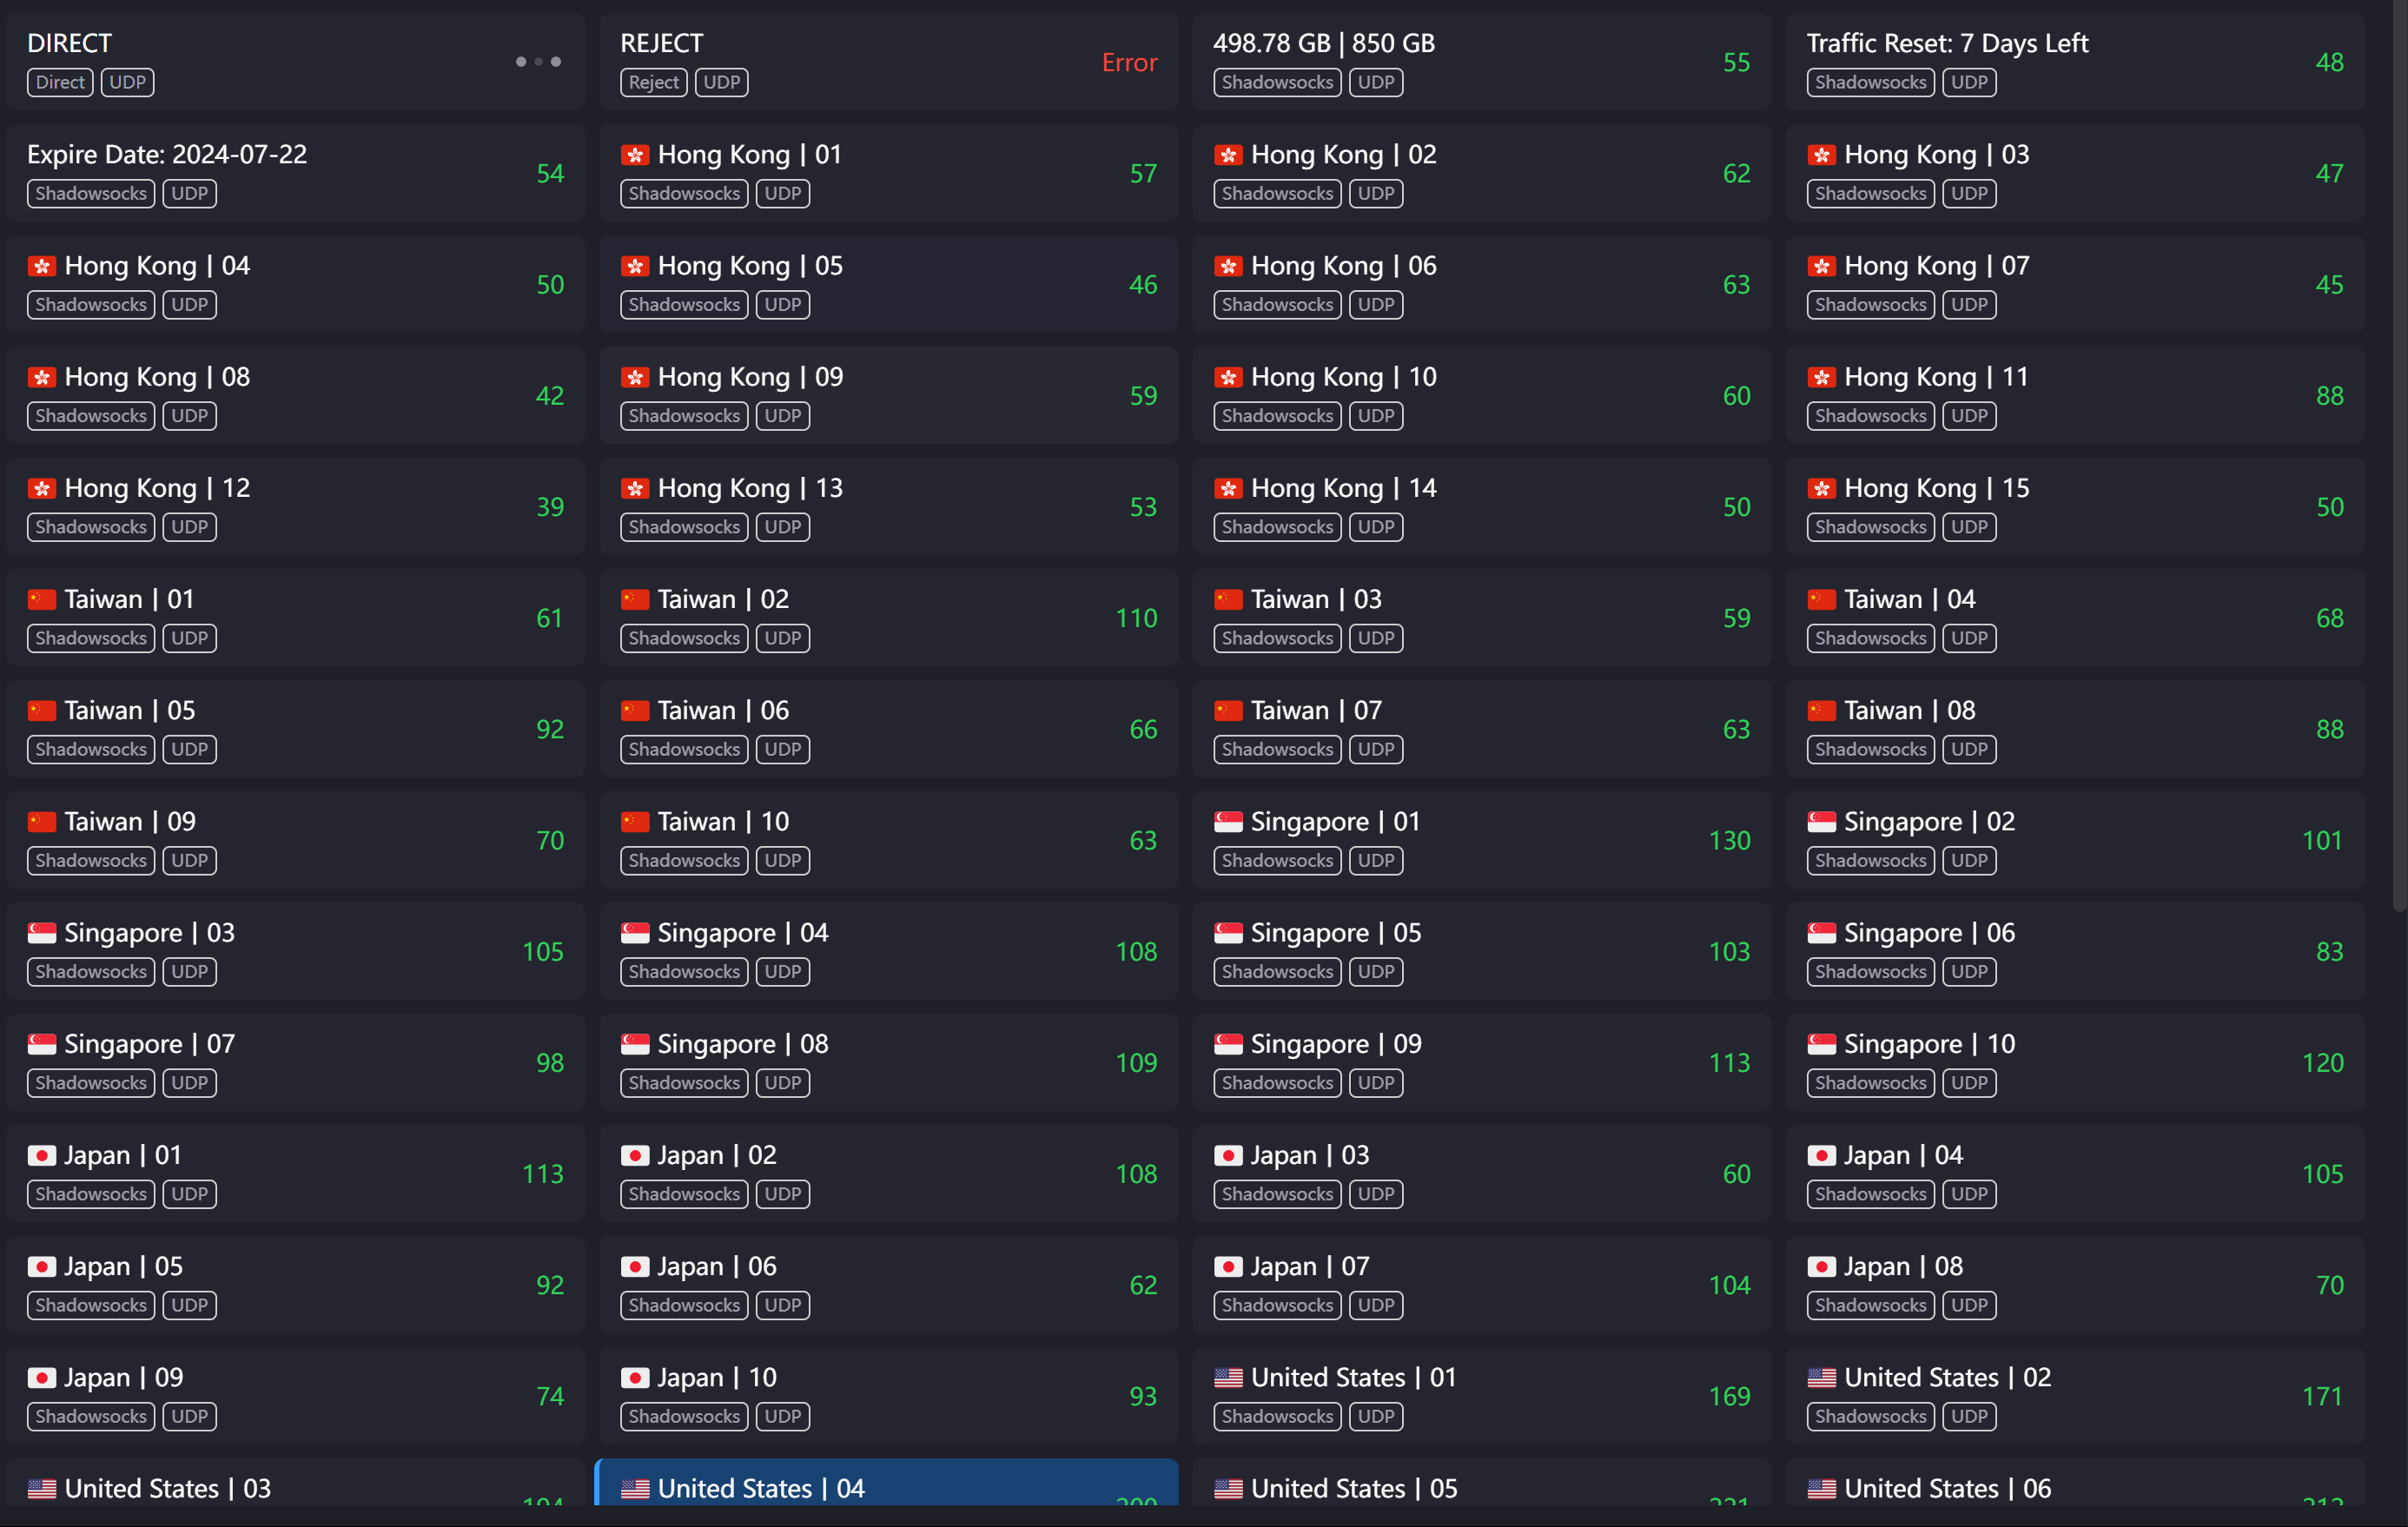Click the Japan flag icon on Japan | 04
The image size is (2408, 1527).
1822,1156
